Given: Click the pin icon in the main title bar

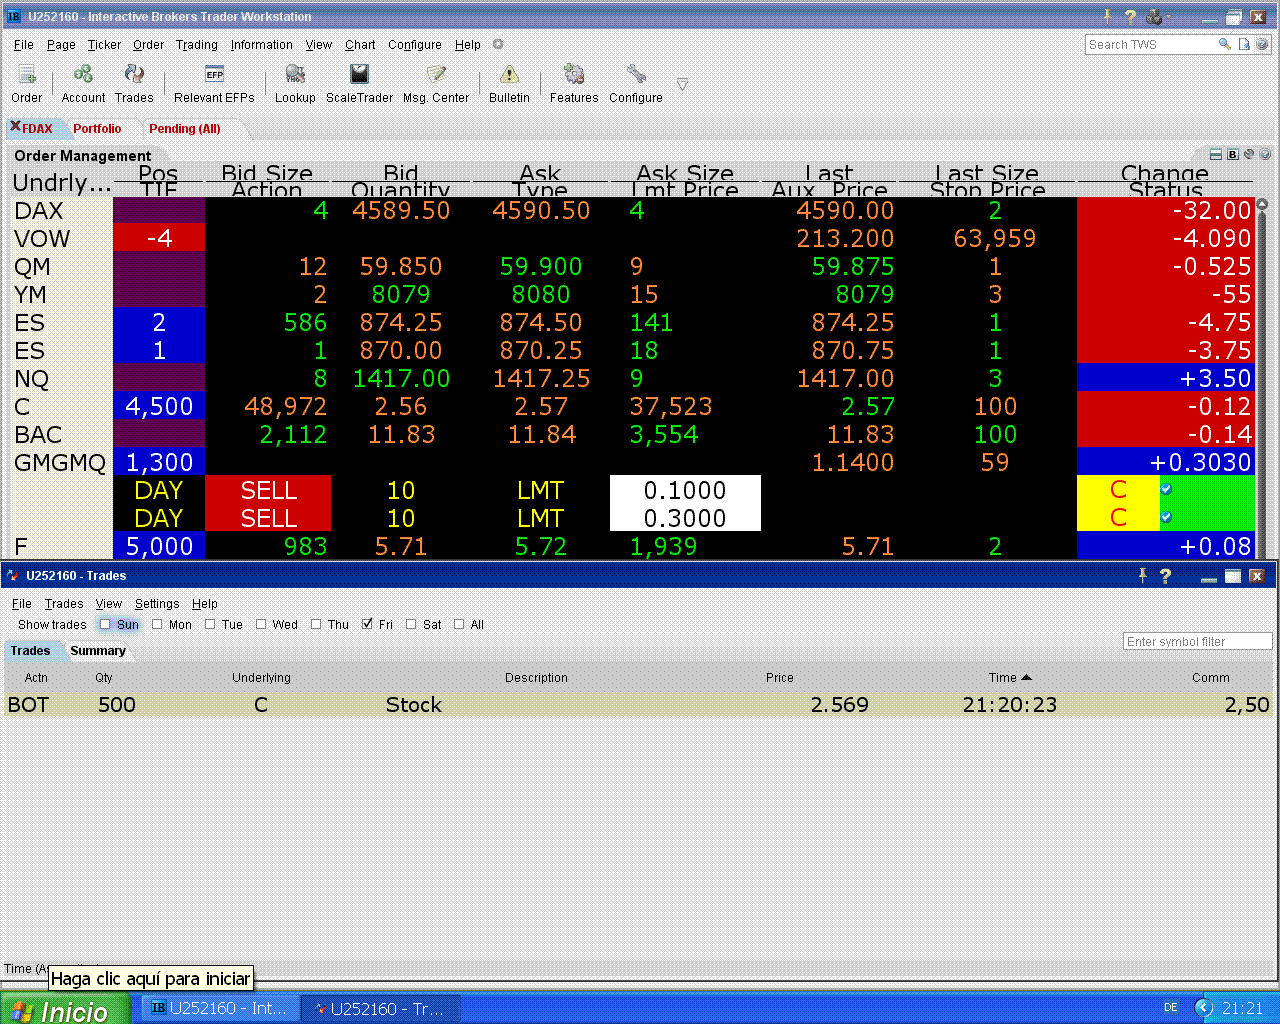Looking at the screenshot, I should (x=1108, y=16).
